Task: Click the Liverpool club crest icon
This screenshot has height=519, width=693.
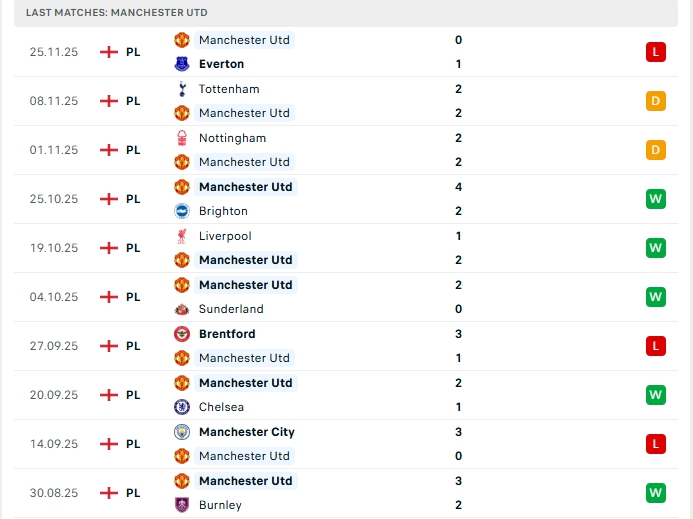Action: (x=182, y=236)
